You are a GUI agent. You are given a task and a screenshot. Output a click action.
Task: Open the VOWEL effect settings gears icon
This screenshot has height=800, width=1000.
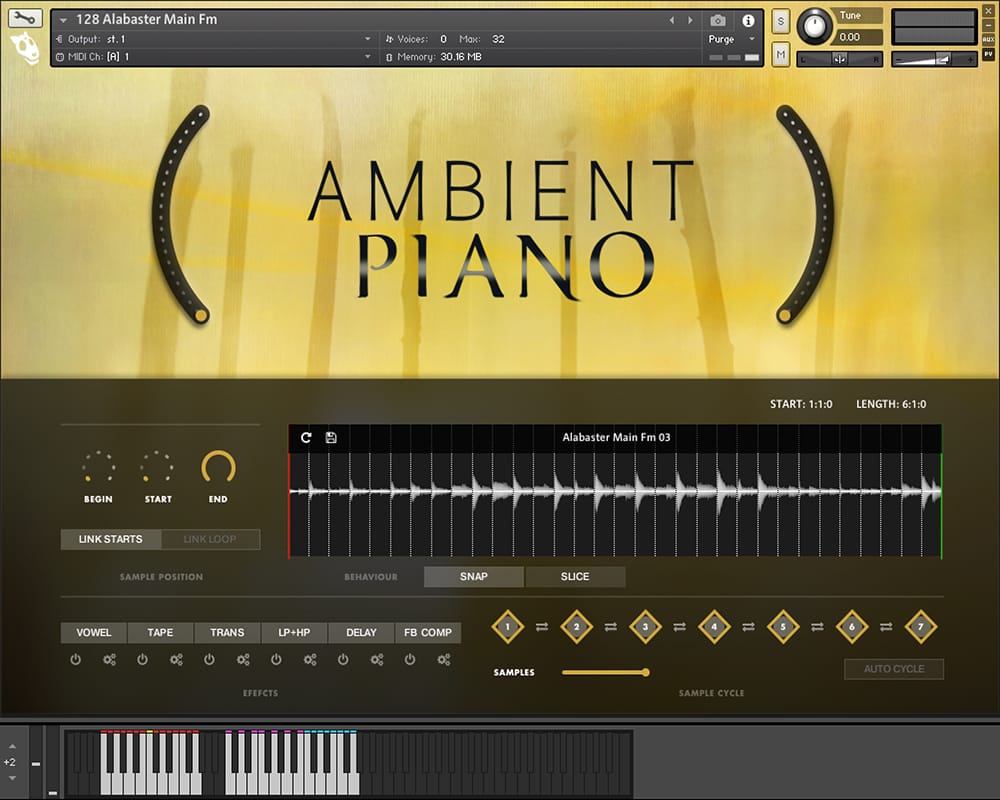point(110,660)
